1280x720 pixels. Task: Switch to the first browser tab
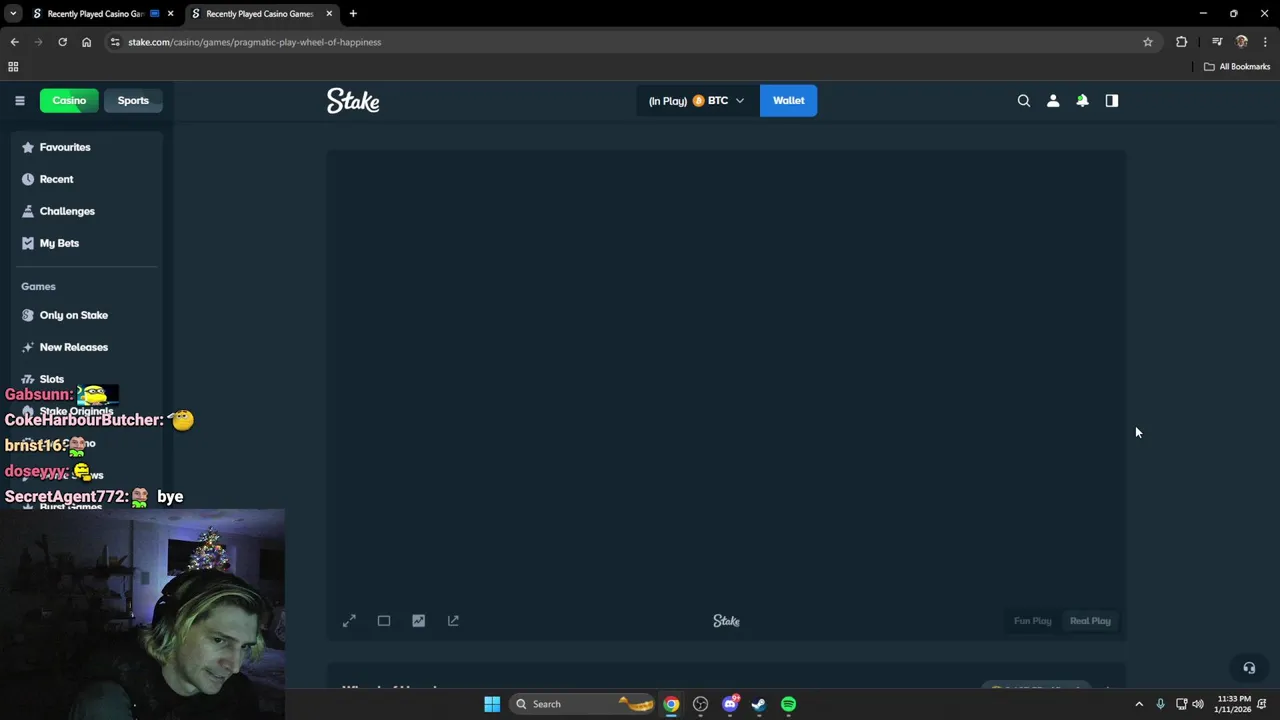click(x=96, y=14)
